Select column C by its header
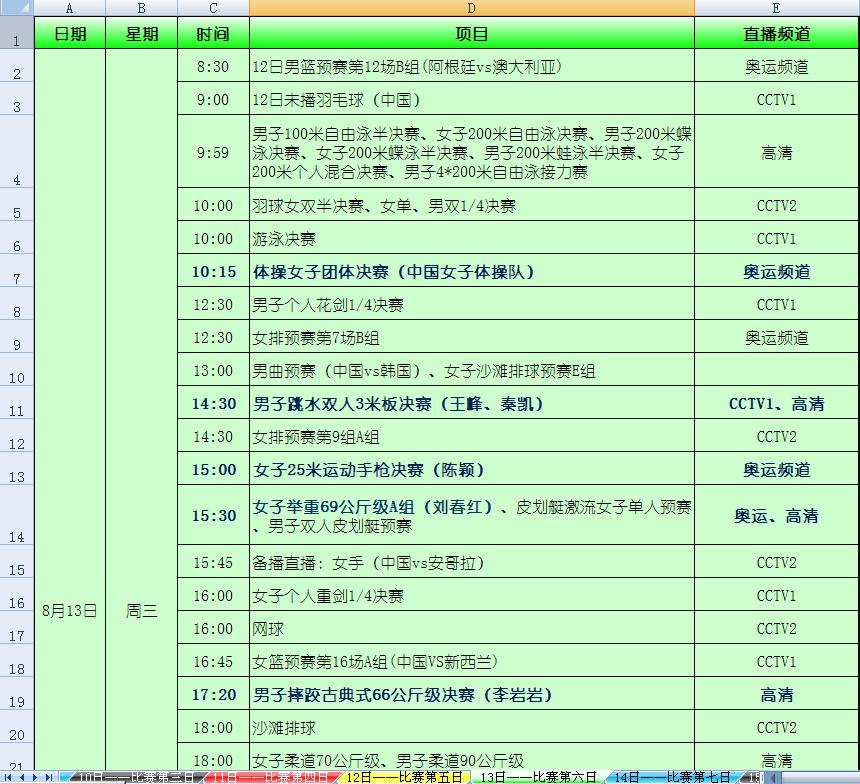The image size is (860, 784). coord(213,8)
